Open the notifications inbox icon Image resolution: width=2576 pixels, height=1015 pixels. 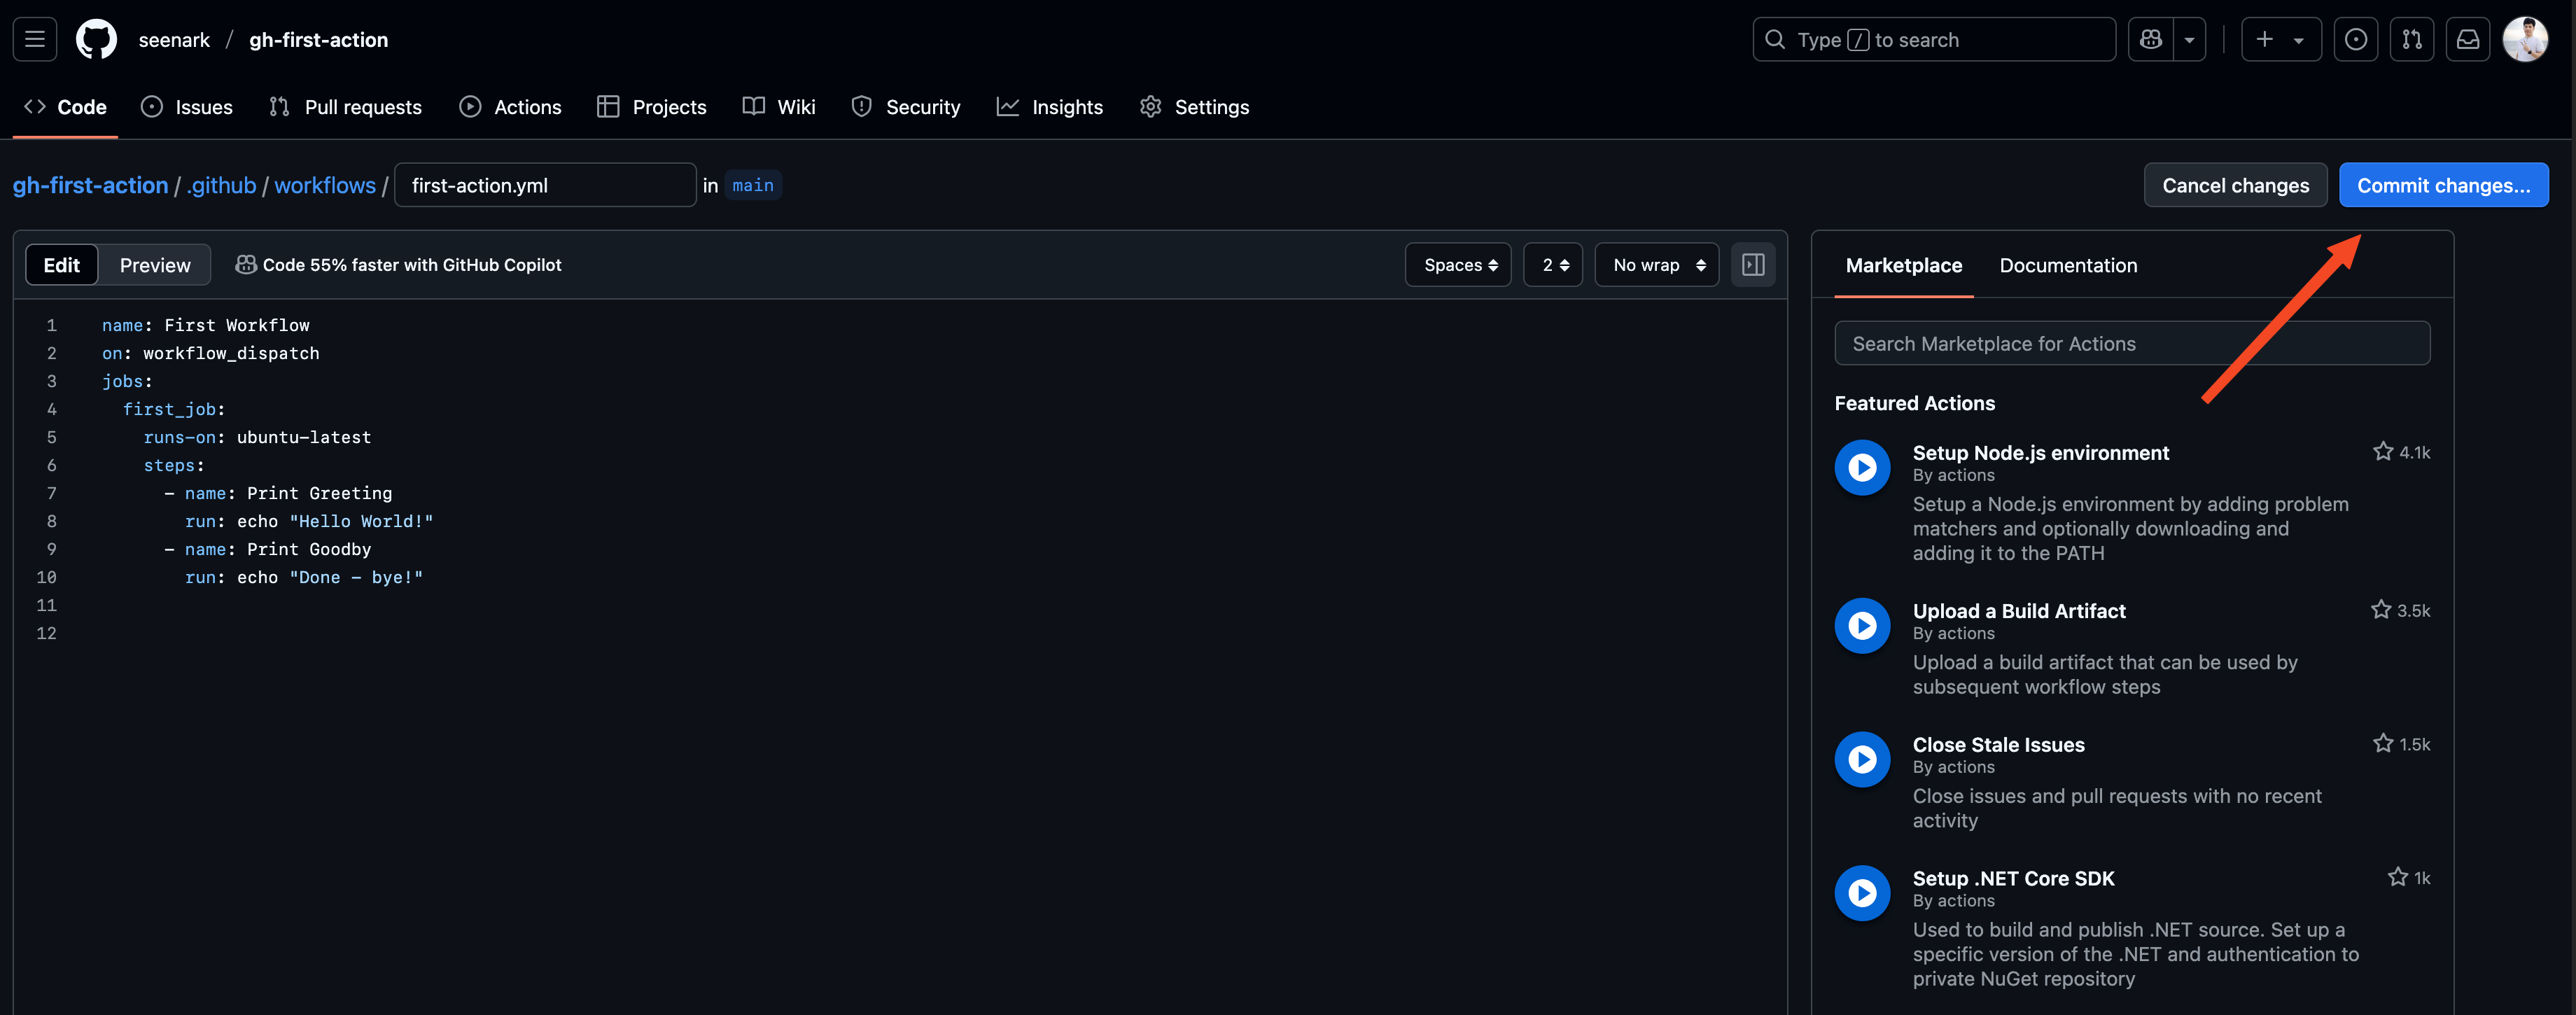click(2467, 40)
